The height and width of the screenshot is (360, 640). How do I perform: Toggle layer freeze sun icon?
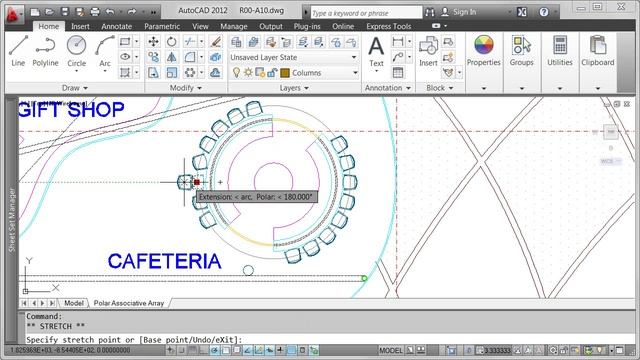248,73
